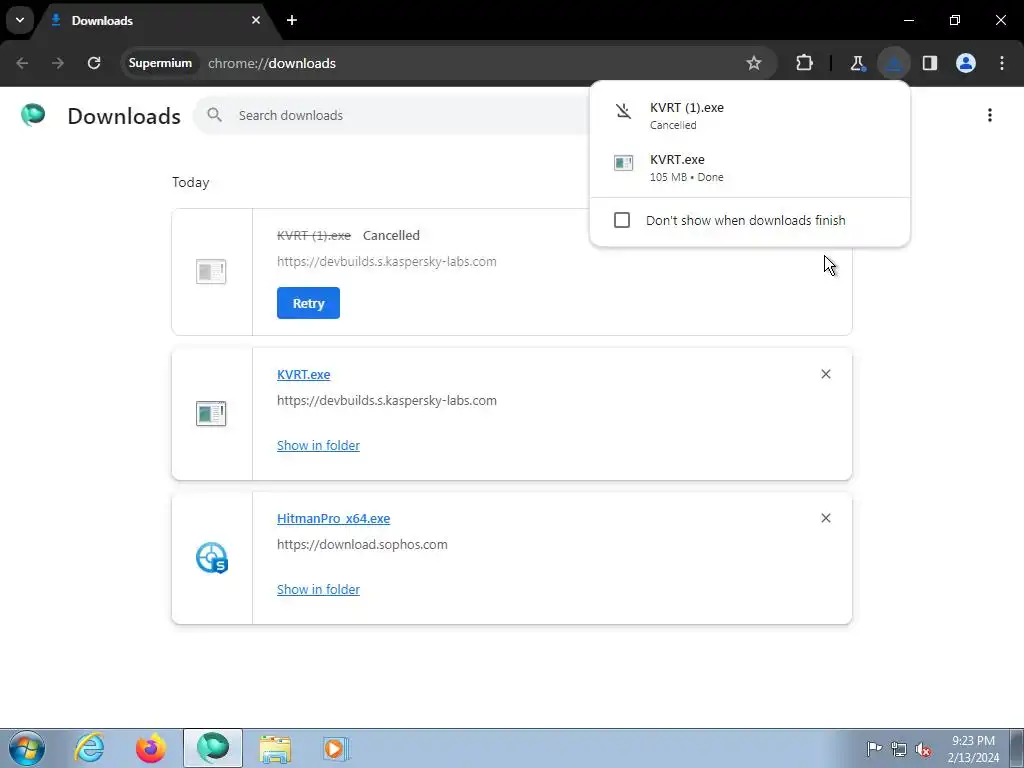Click the cancelled KVRT (1).exe file icon
1024x768 pixels.
coord(211,272)
